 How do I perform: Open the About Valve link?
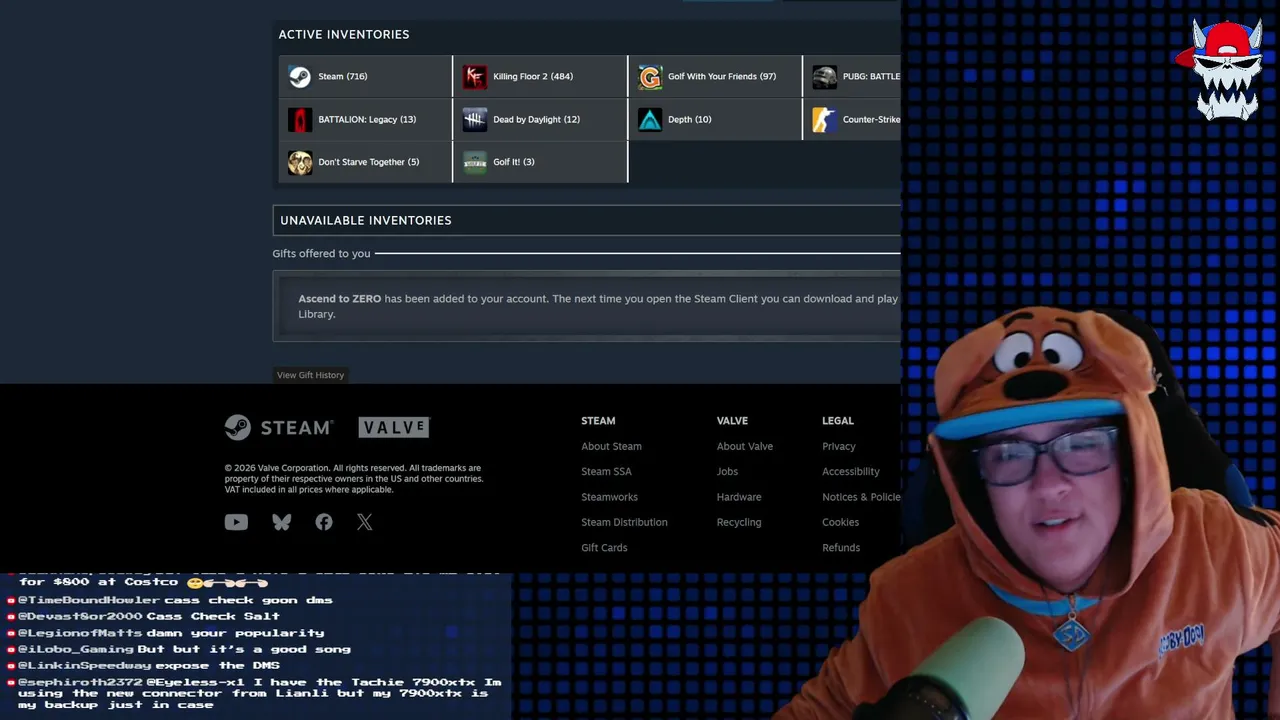click(745, 447)
